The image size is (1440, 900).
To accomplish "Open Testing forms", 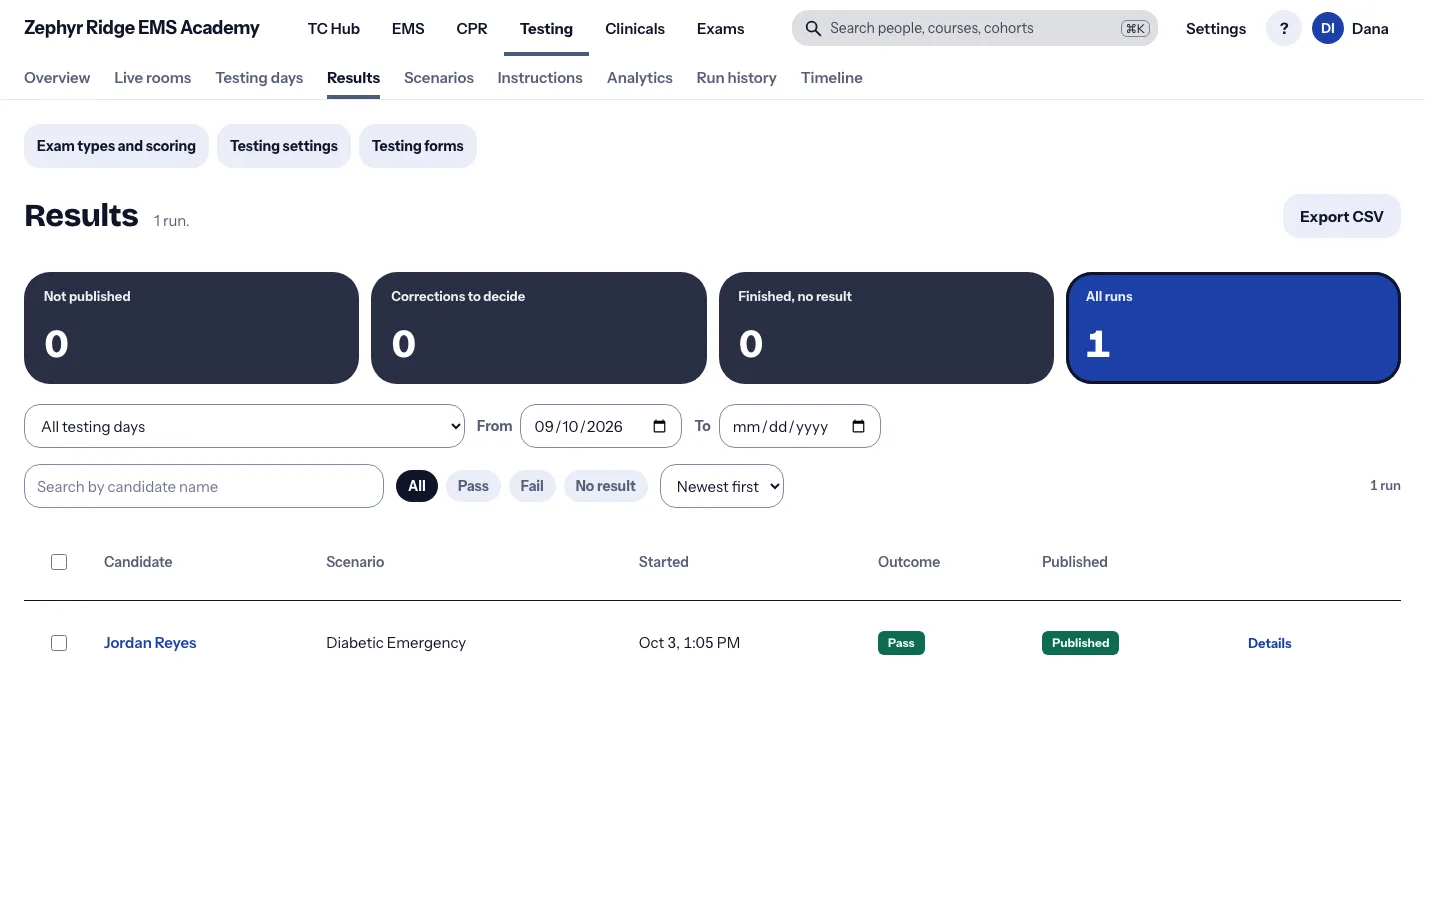I will (x=418, y=146).
